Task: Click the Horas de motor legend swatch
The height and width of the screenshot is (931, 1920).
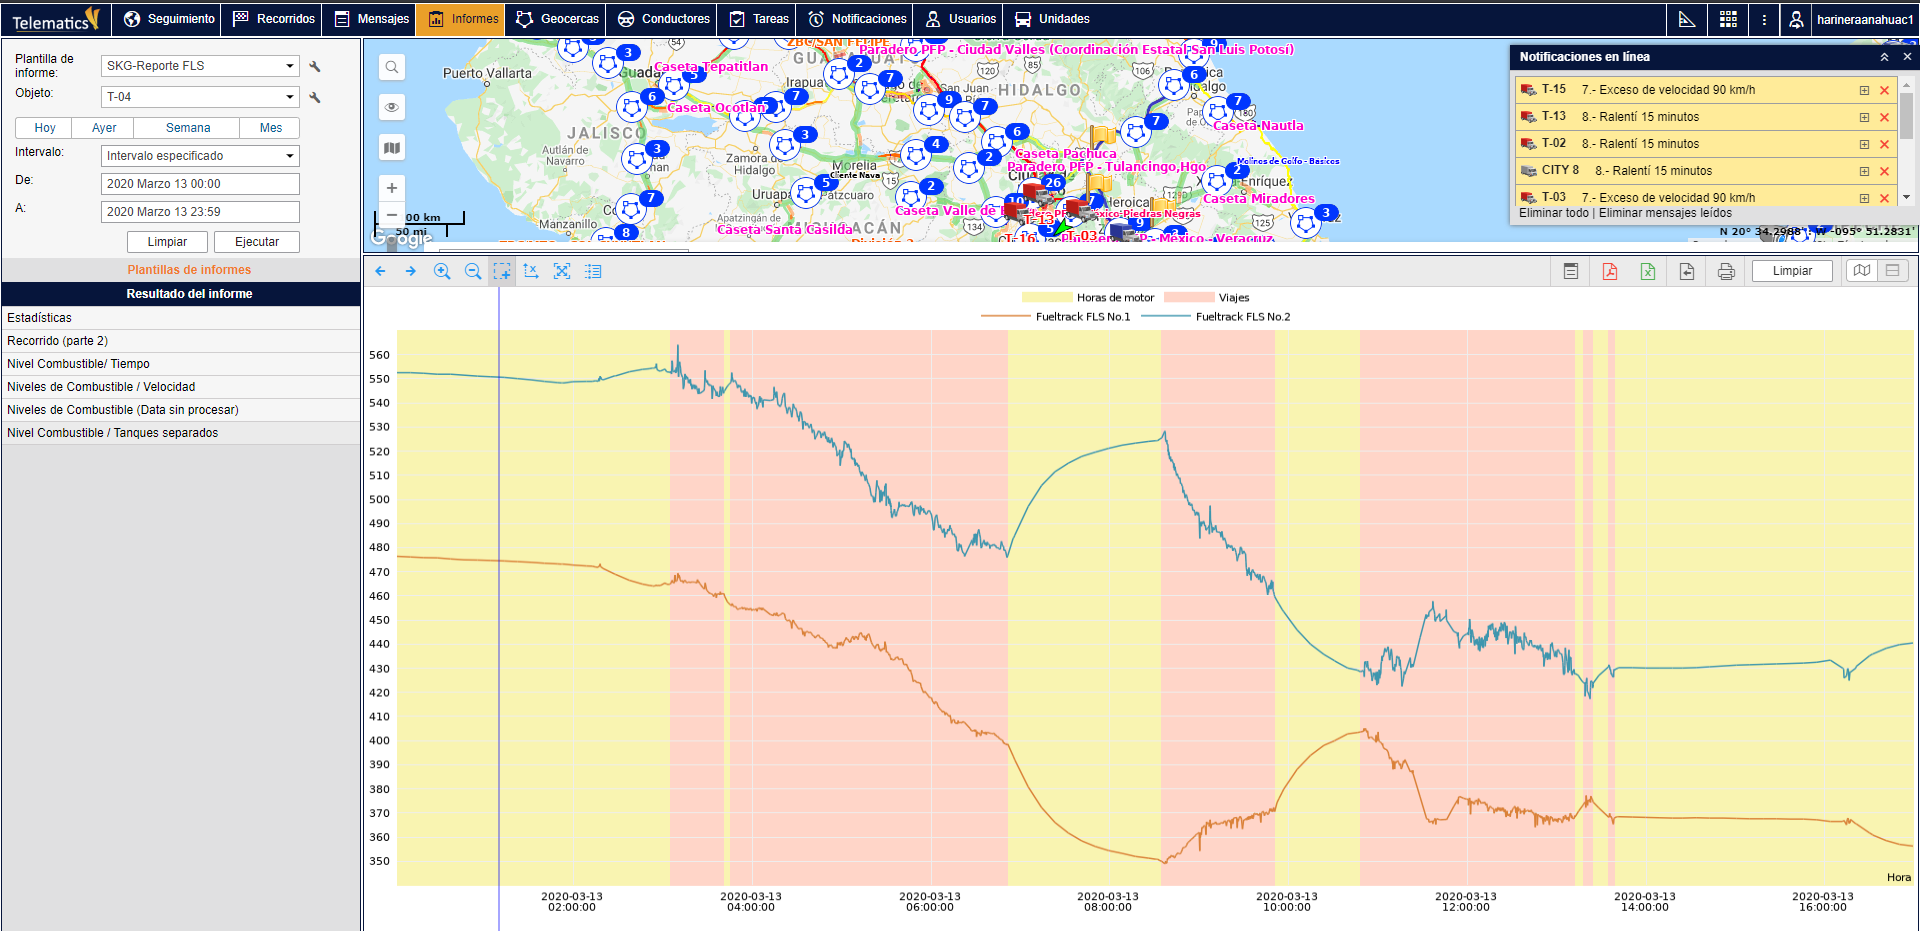Action: tap(1046, 298)
